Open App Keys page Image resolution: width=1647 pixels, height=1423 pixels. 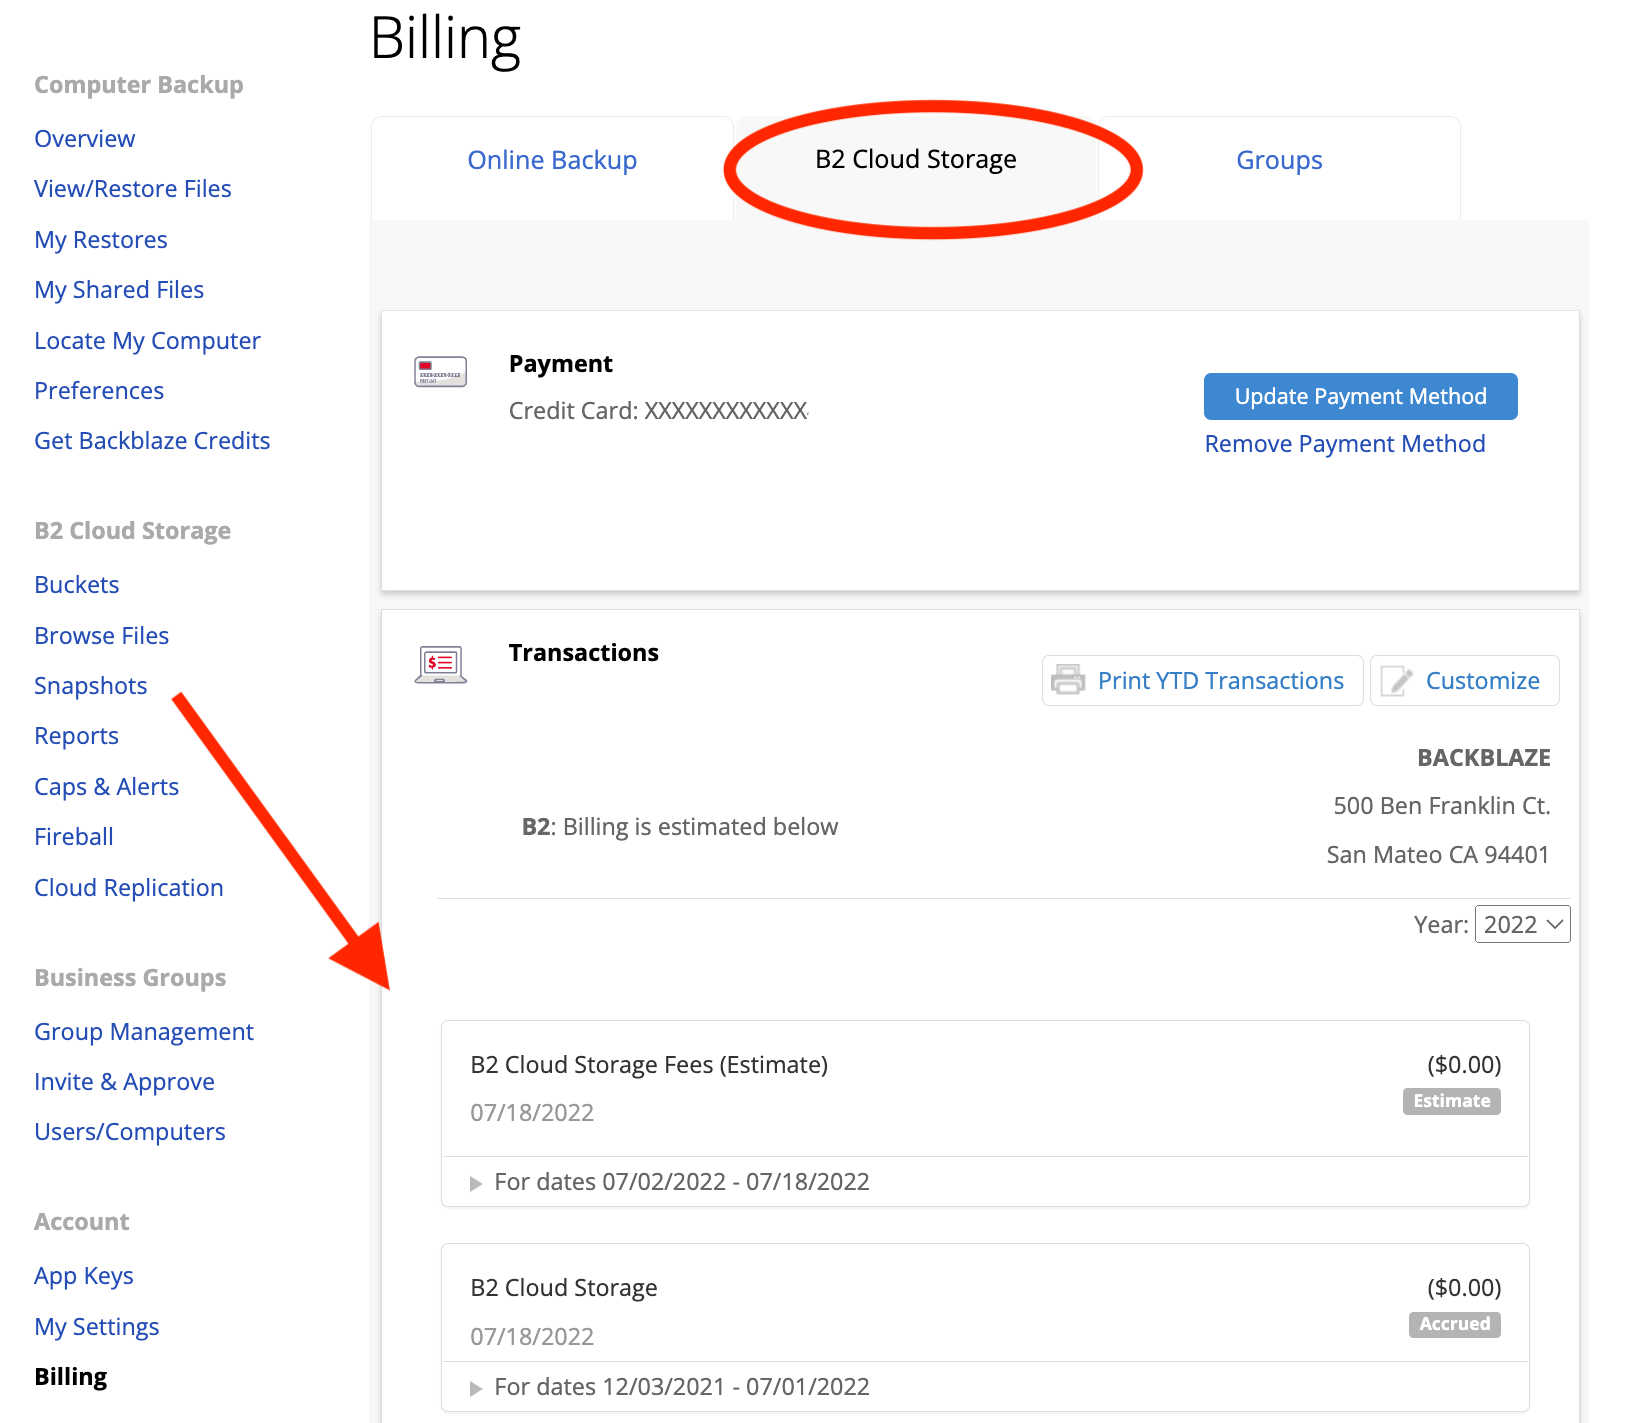point(84,1276)
